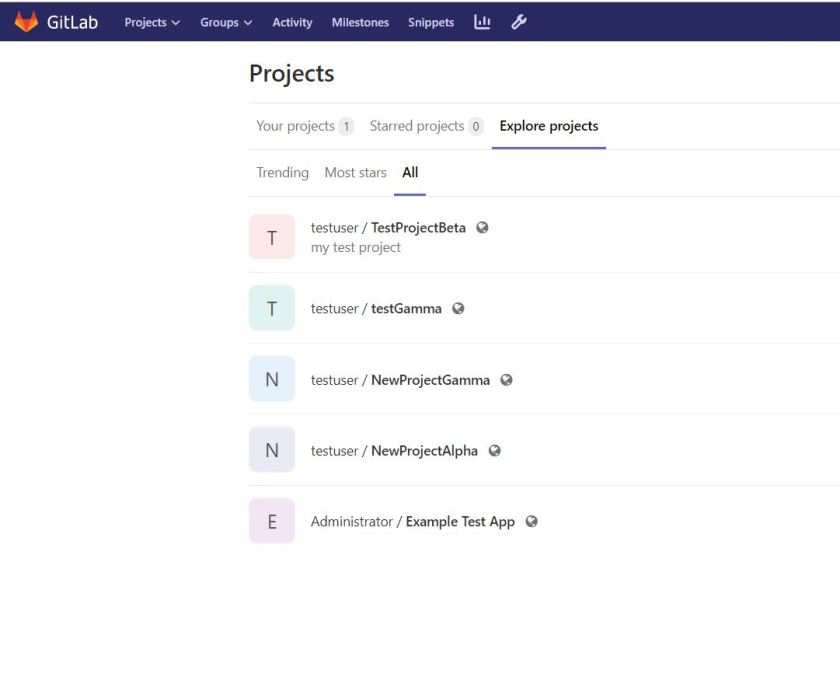Open the Snippets page
The image size is (840, 688).
[430, 21]
